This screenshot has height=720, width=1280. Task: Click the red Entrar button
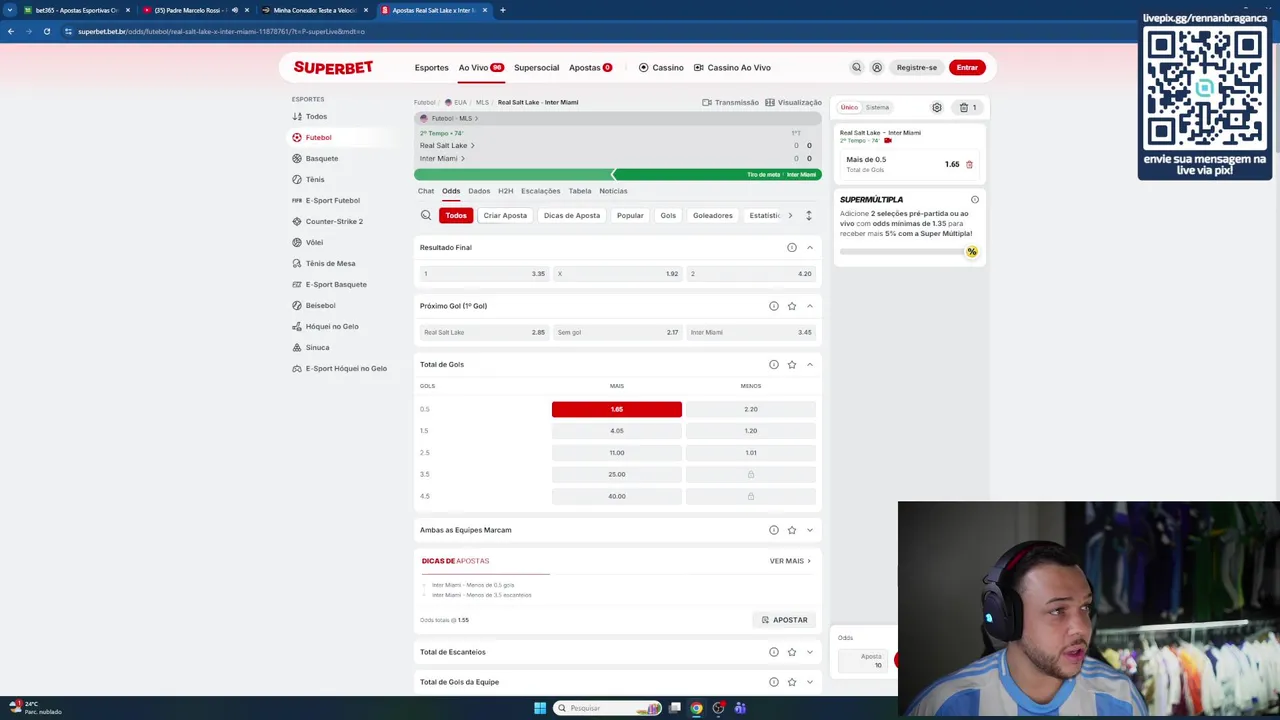click(x=967, y=67)
